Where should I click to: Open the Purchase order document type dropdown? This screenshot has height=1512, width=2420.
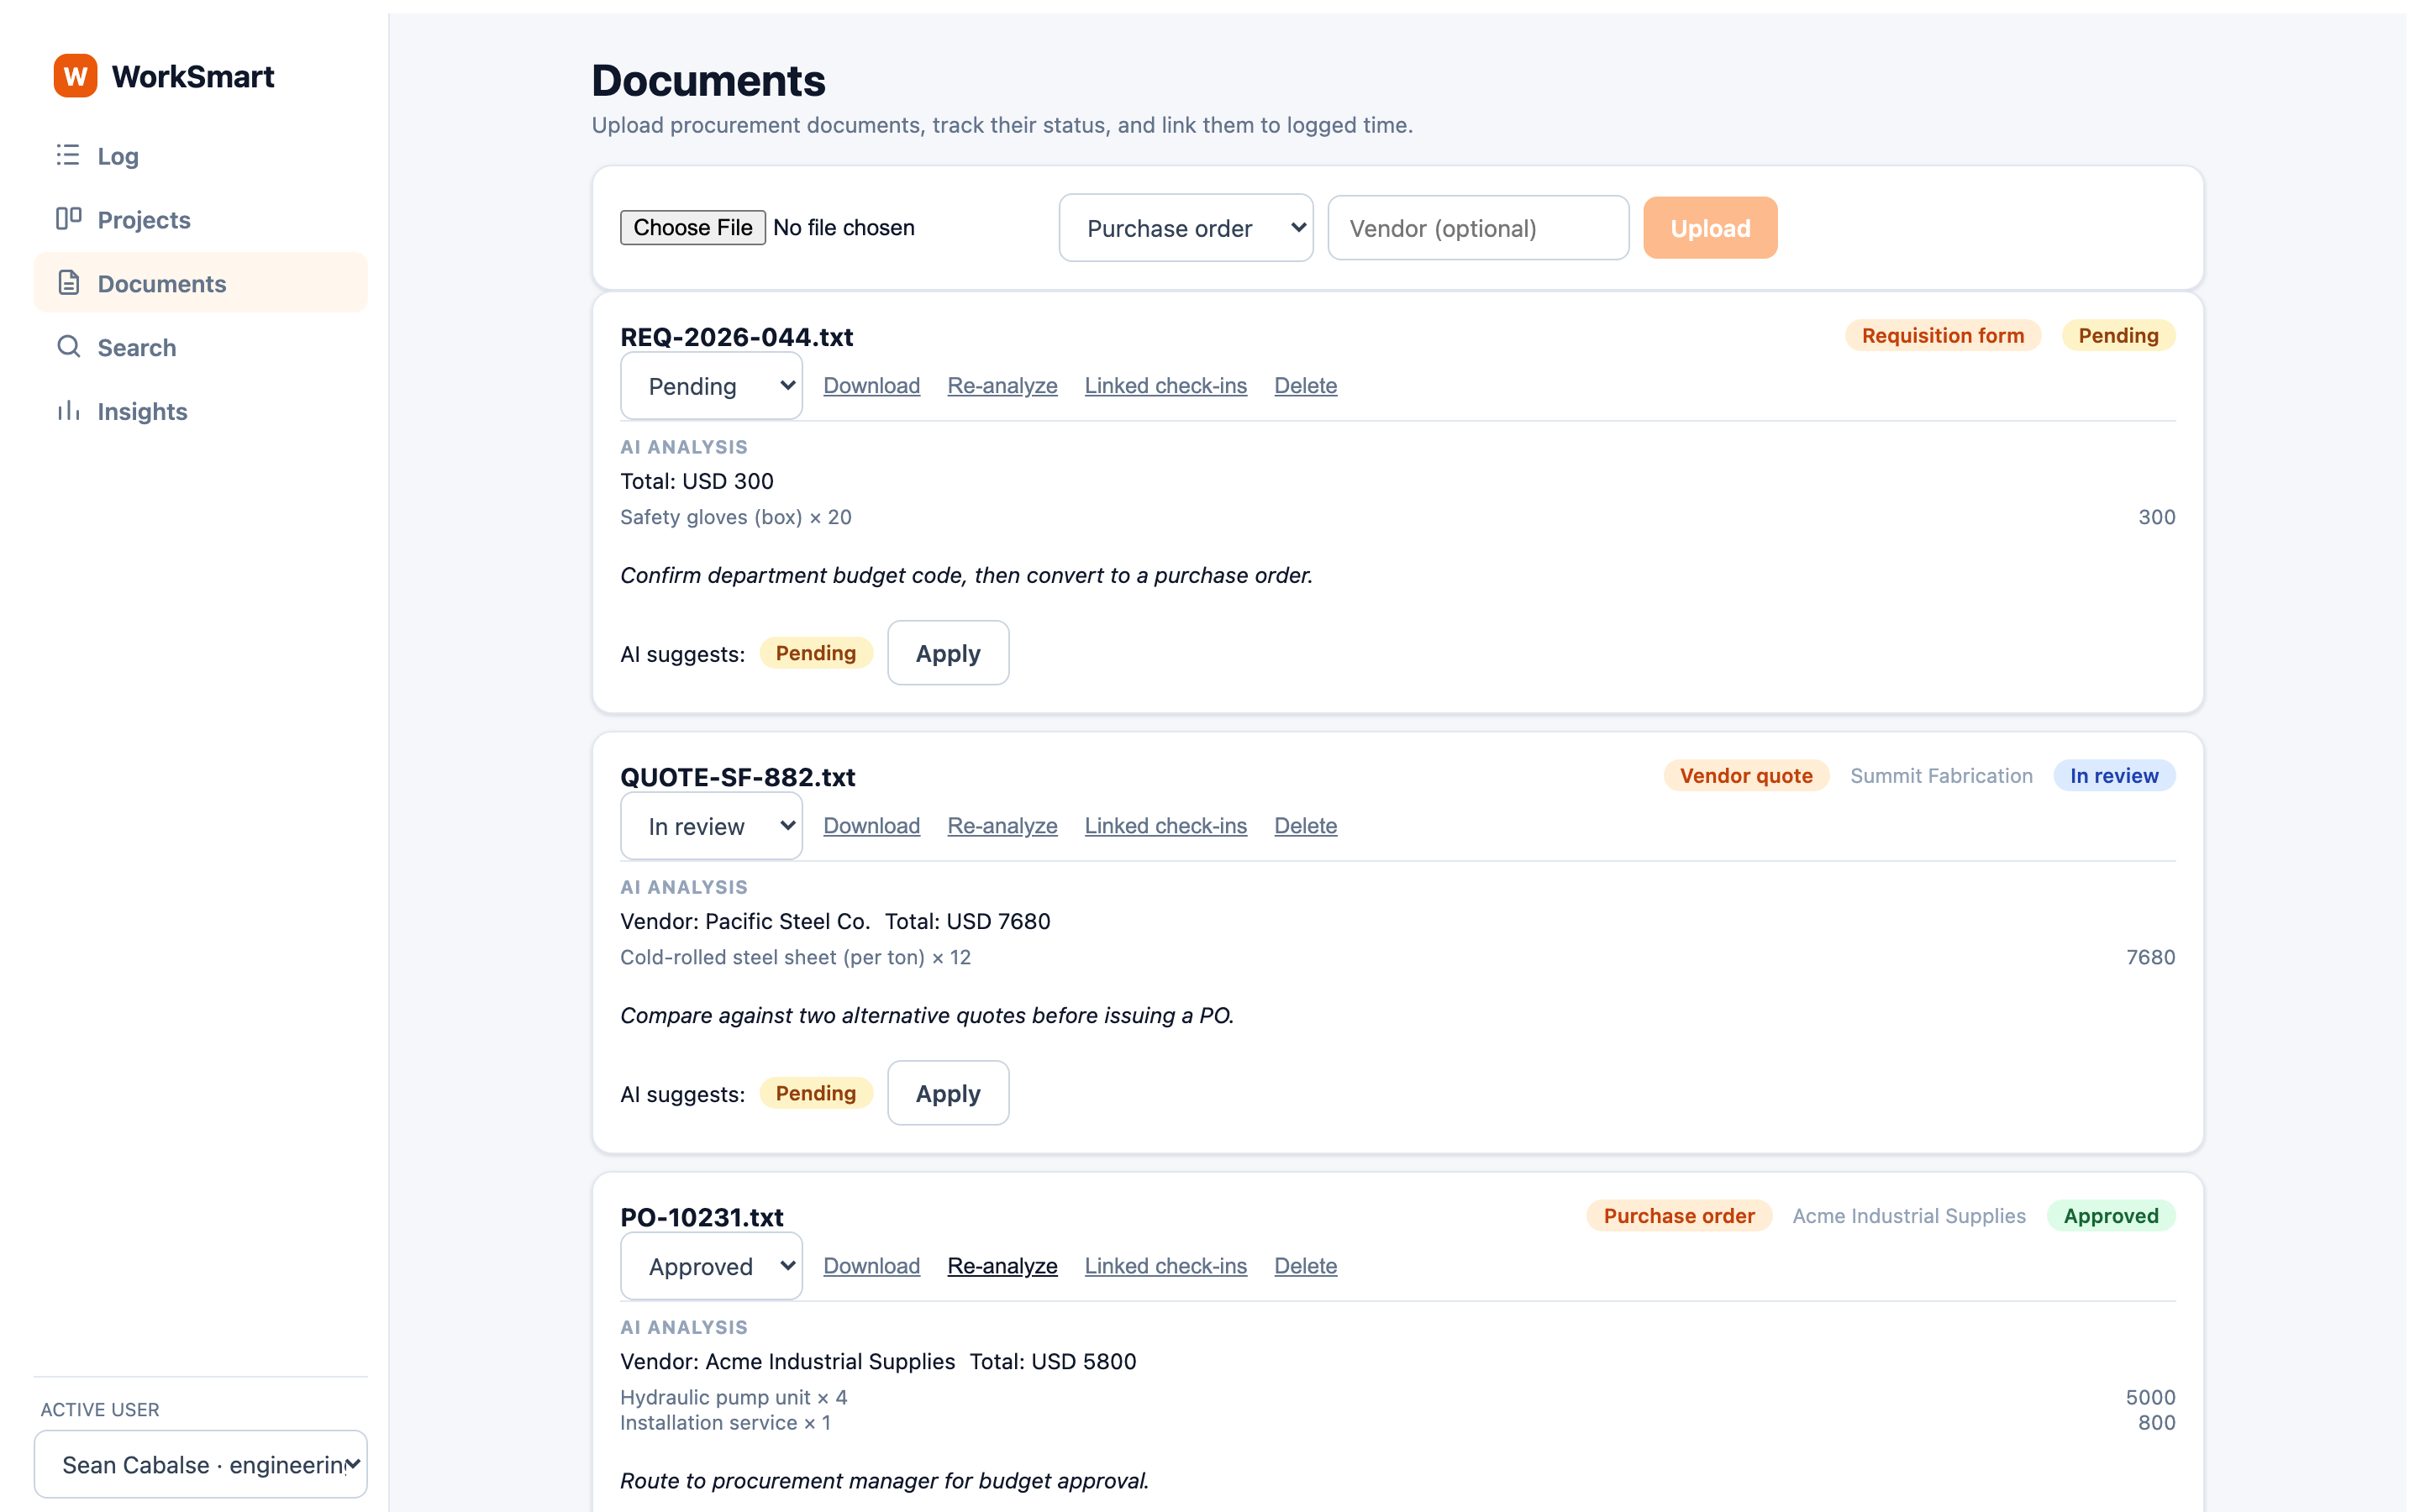pos(1186,228)
